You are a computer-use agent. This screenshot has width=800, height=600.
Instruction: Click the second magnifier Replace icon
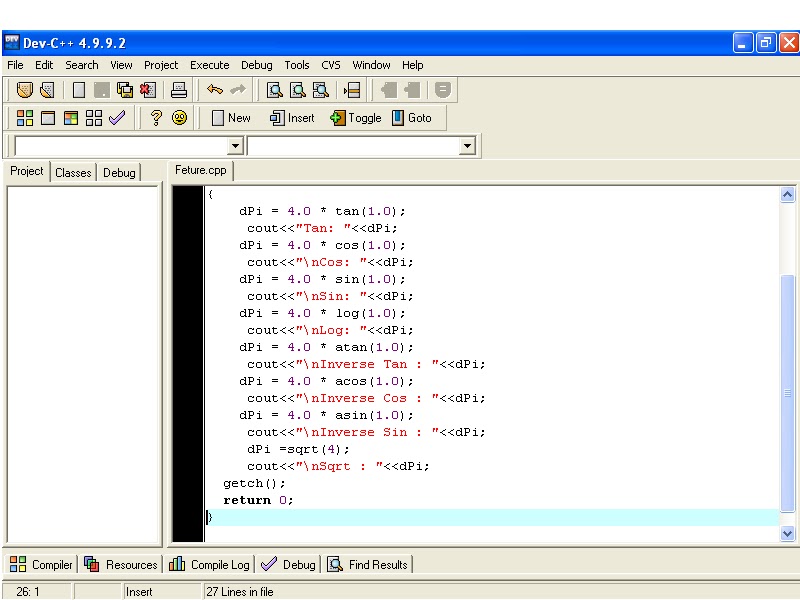(x=297, y=90)
